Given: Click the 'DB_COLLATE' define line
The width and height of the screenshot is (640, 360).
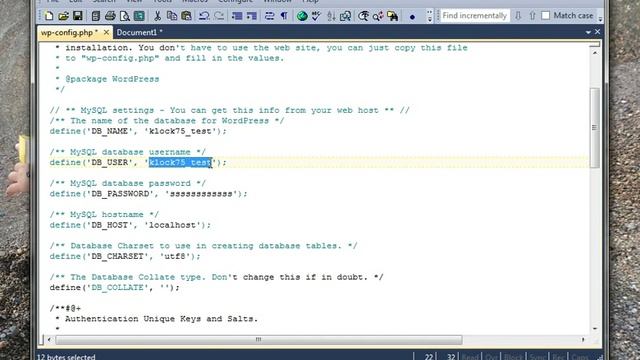Looking at the screenshot, I should [x=114, y=287].
